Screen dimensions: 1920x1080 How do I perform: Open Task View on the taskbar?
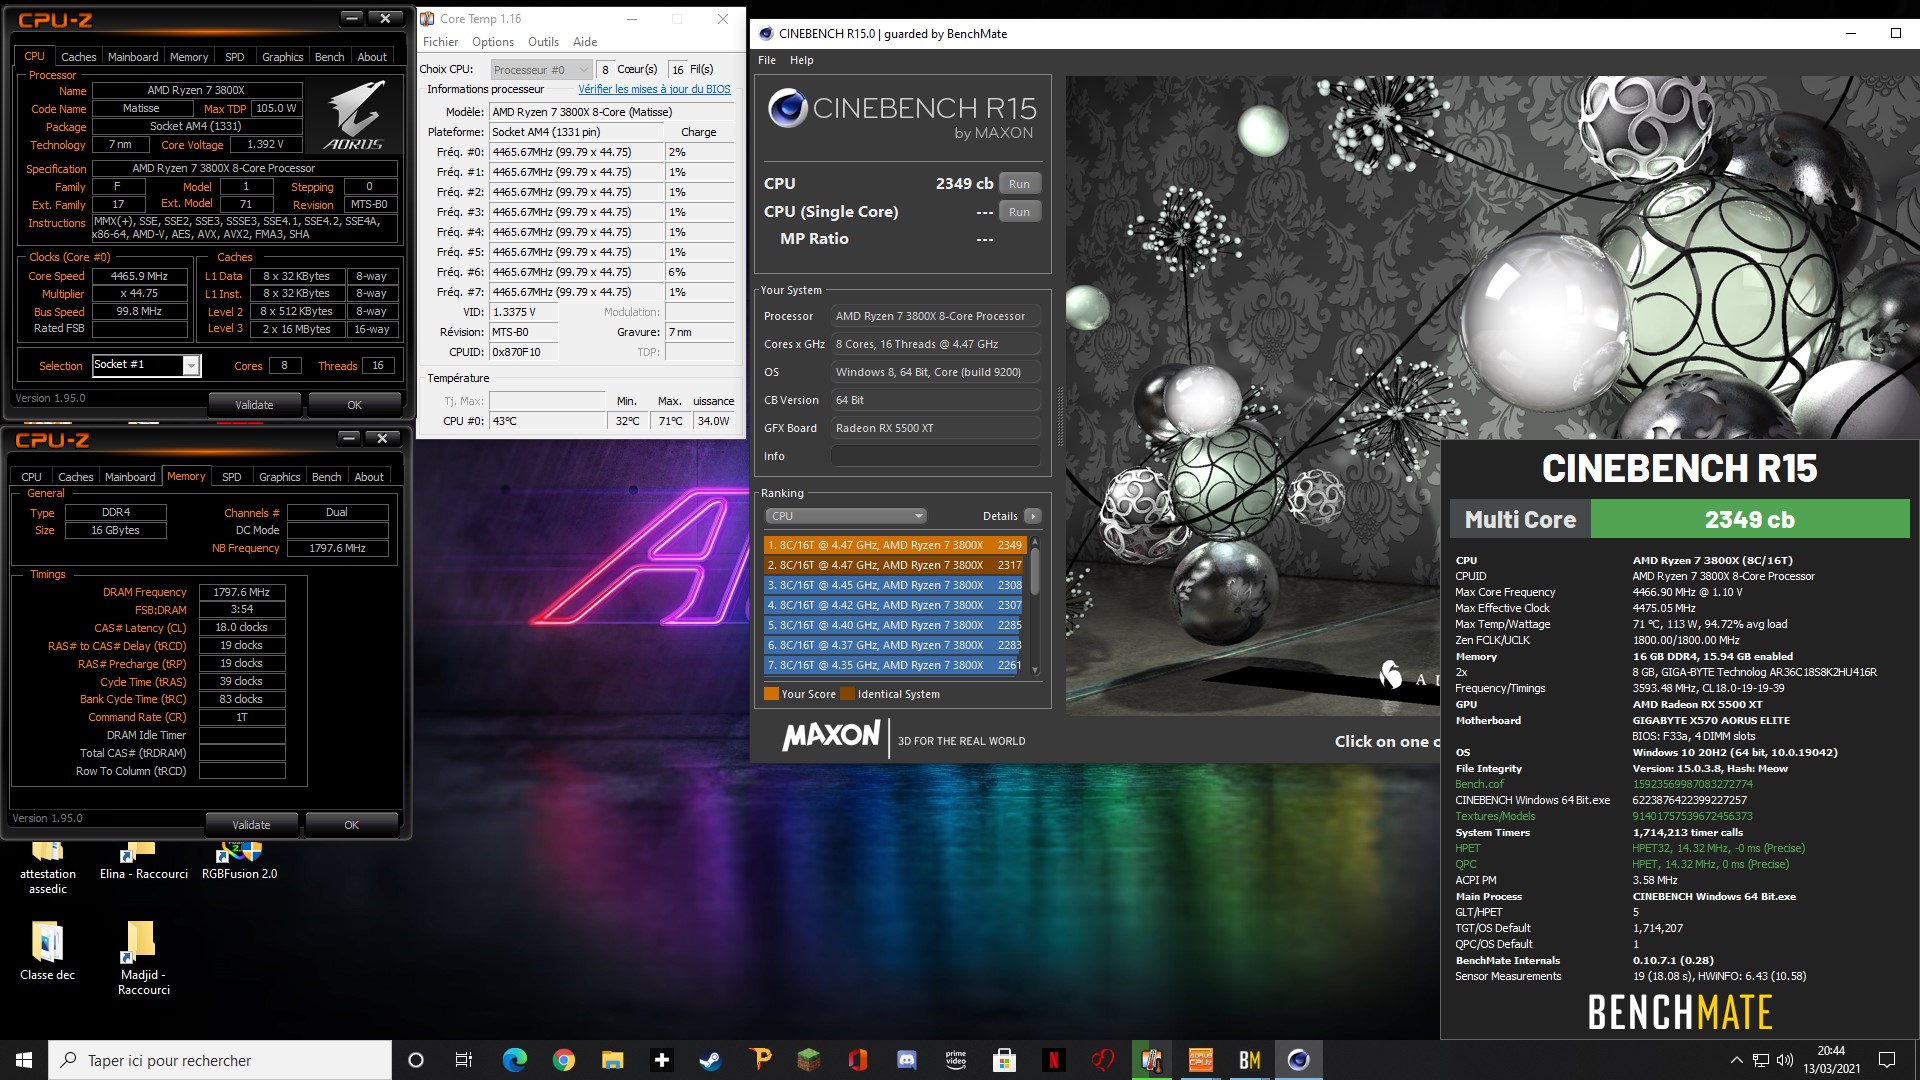[x=463, y=1060]
